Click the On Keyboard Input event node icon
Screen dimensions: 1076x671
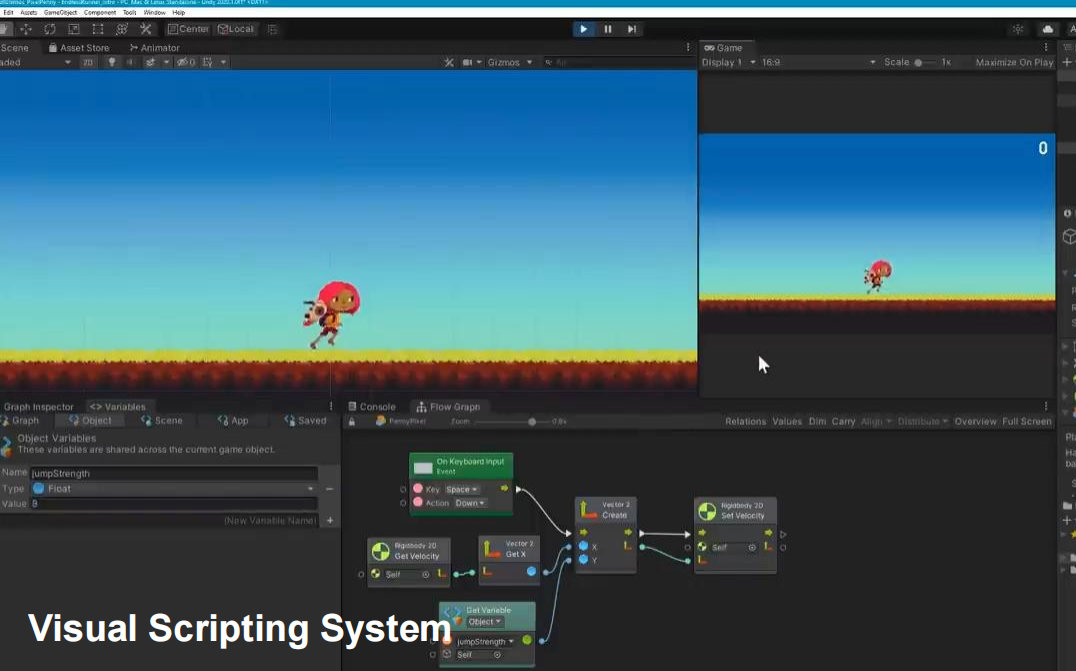(423, 467)
